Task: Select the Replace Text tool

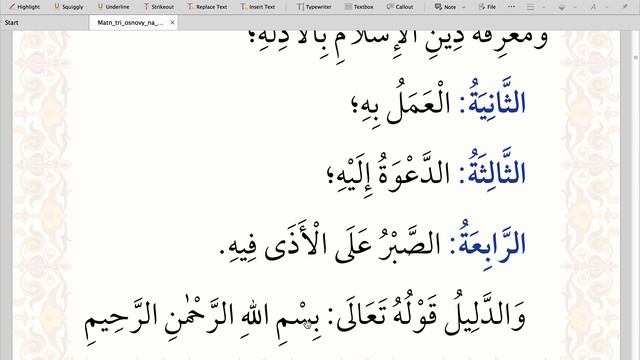Action: coord(207,7)
